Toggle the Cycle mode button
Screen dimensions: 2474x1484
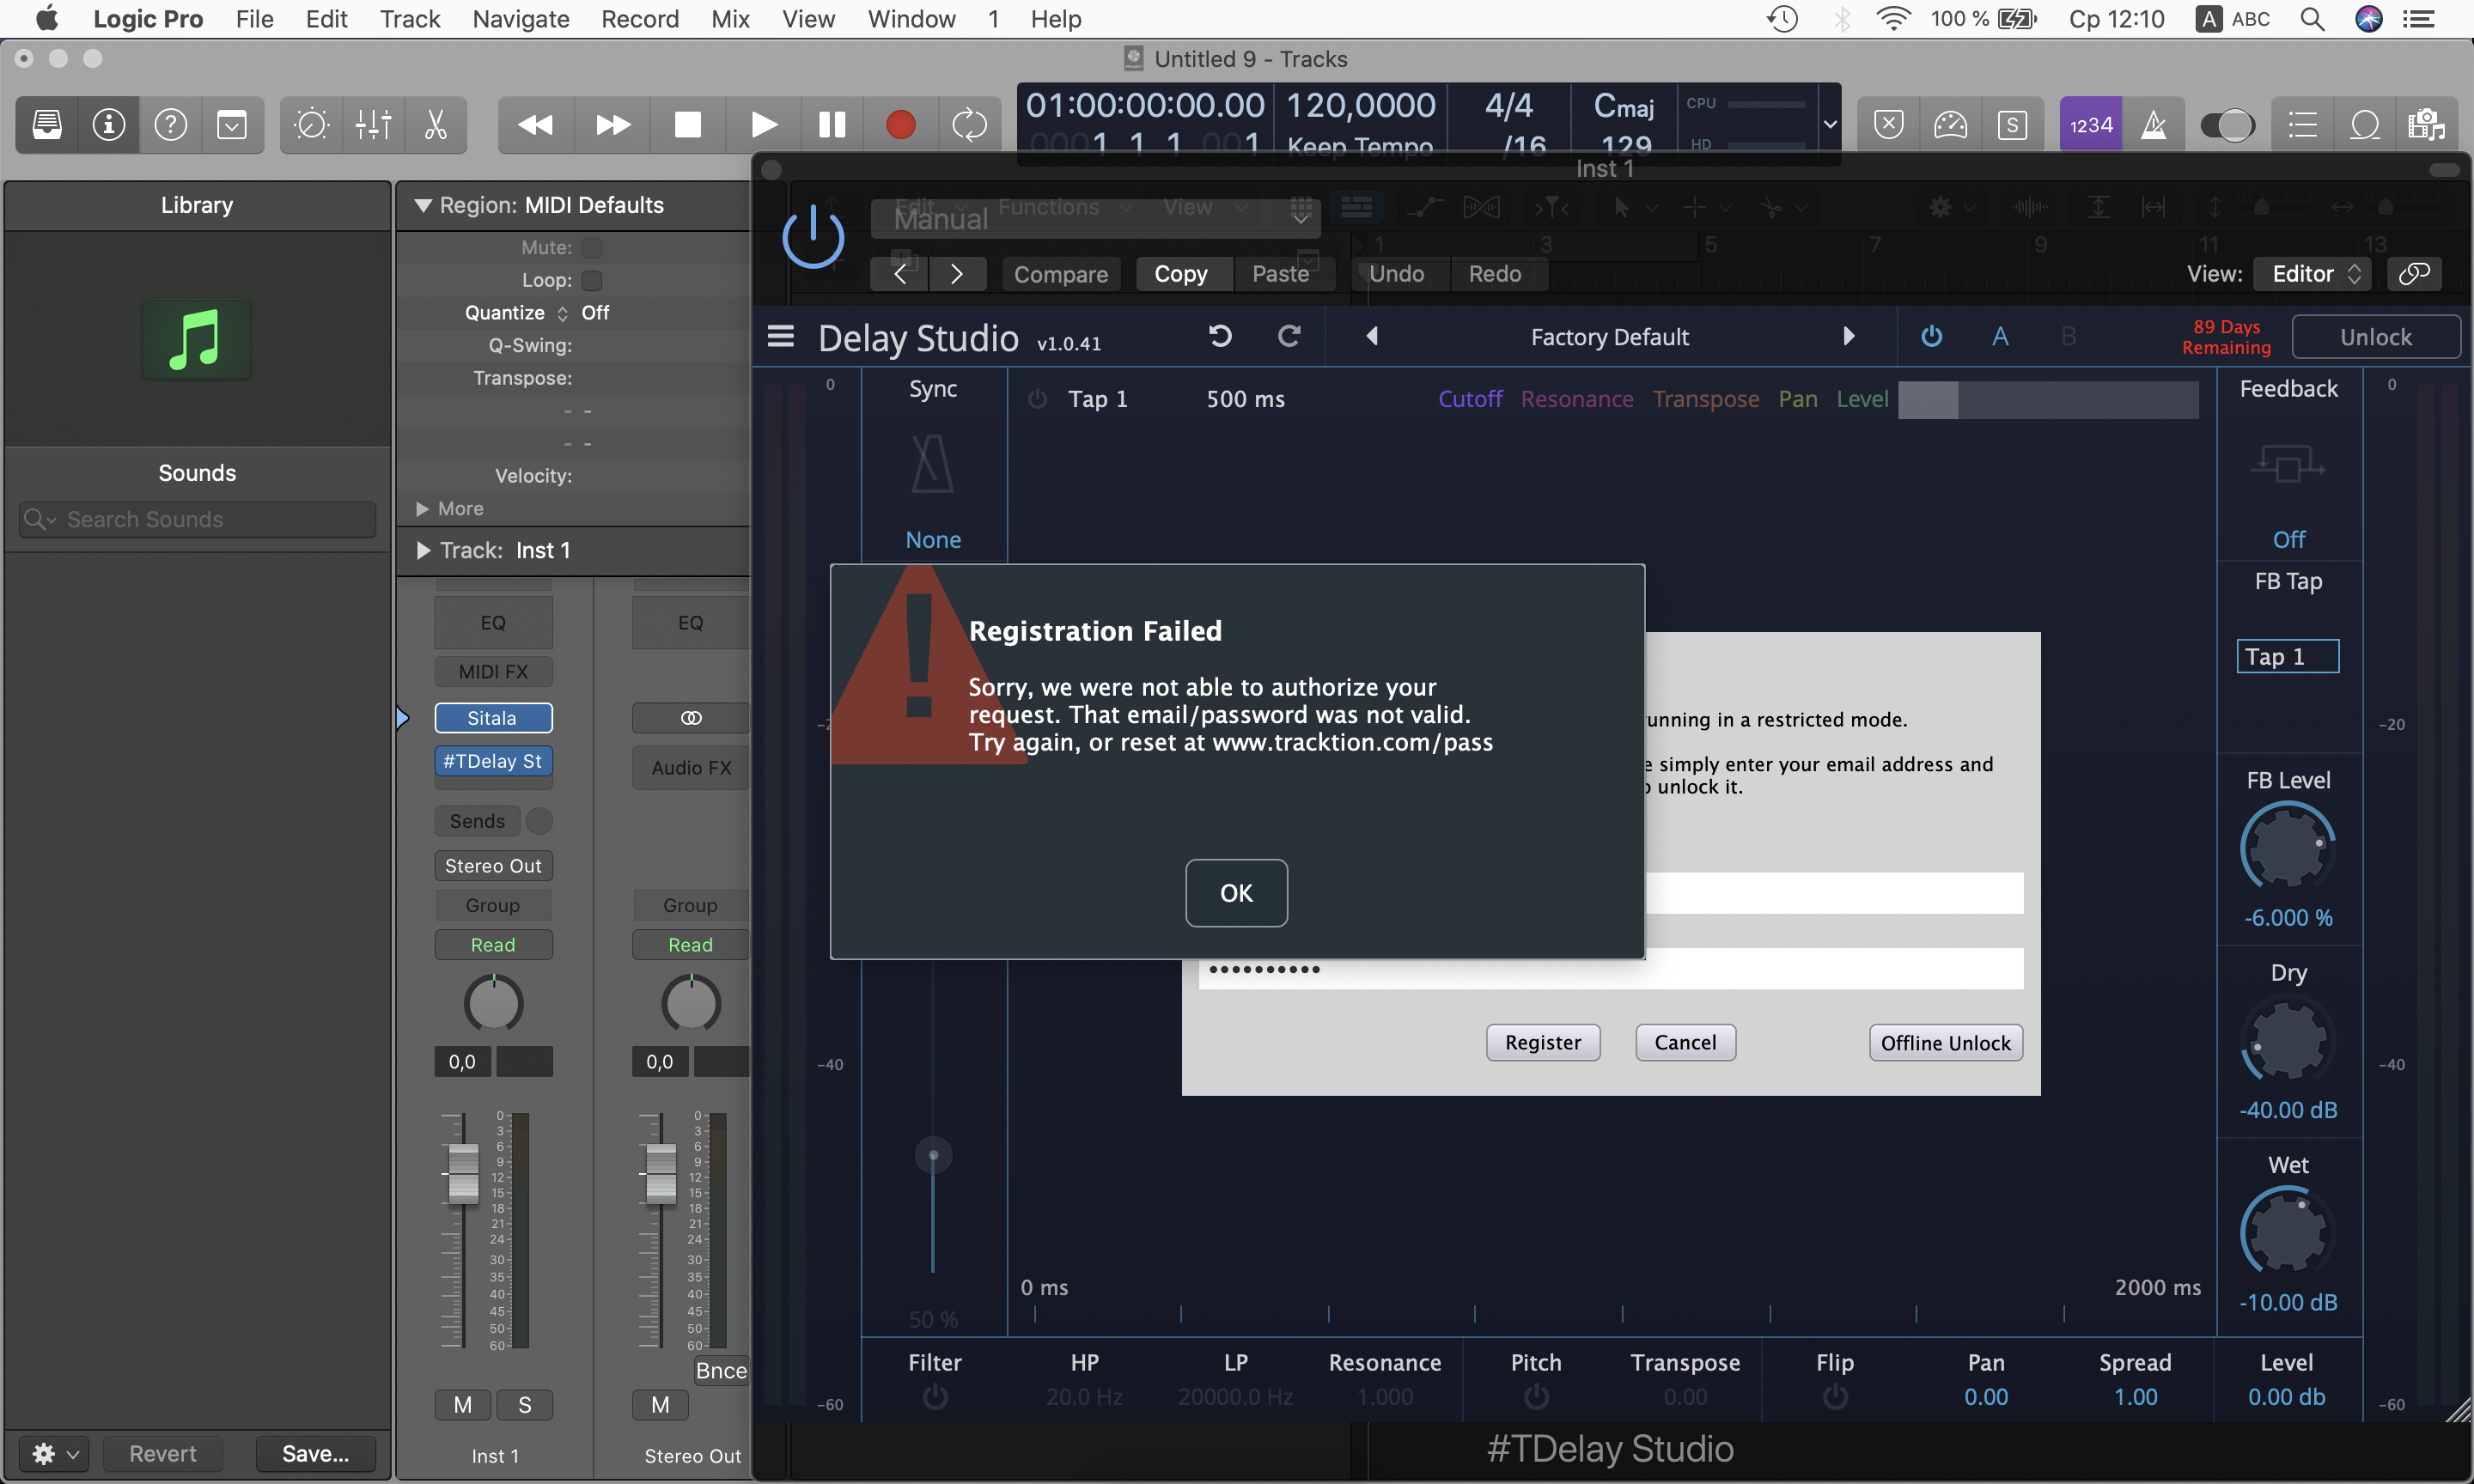click(x=968, y=125)
